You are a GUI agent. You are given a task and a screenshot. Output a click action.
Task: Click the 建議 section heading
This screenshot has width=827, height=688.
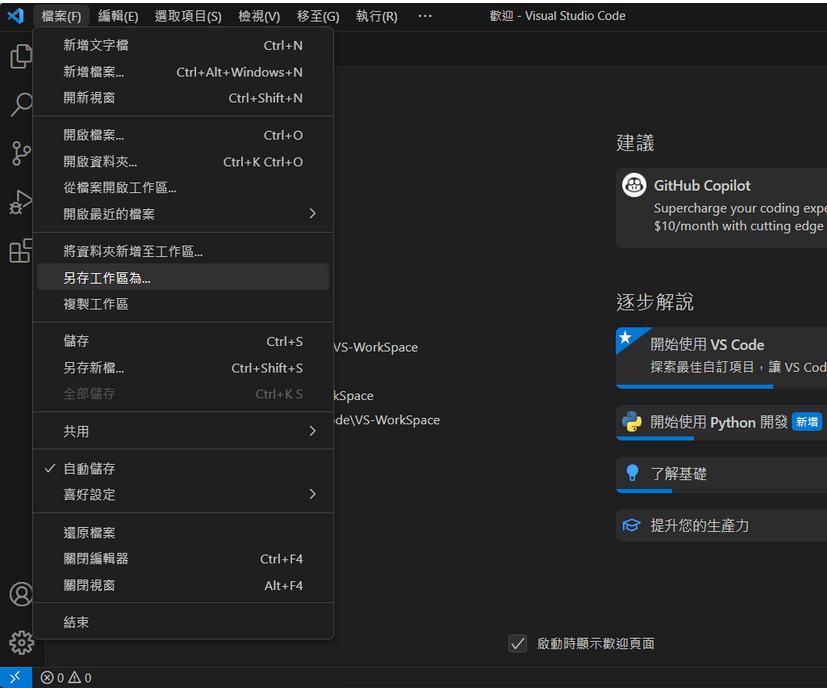click(635, 143)
